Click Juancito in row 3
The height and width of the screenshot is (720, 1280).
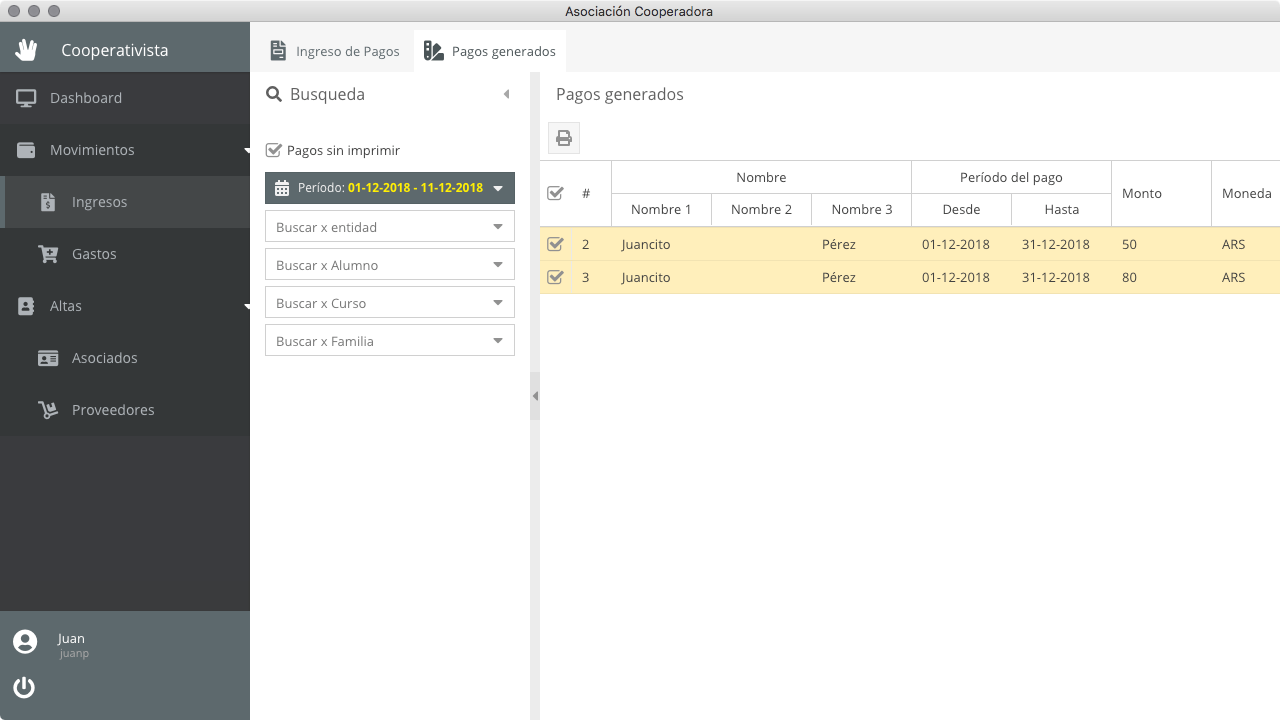tap(646, 277)
